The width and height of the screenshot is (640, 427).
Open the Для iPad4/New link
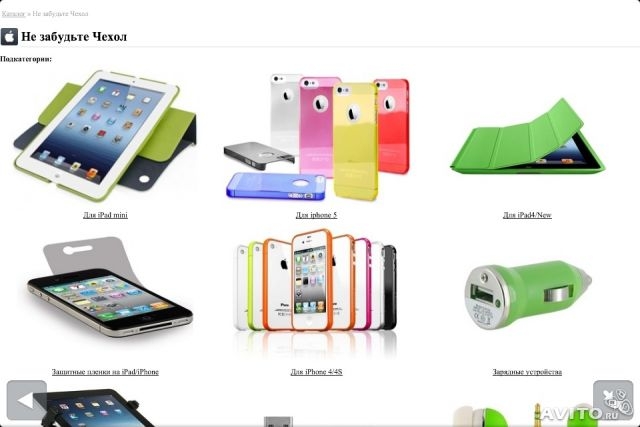pos(527,215)
